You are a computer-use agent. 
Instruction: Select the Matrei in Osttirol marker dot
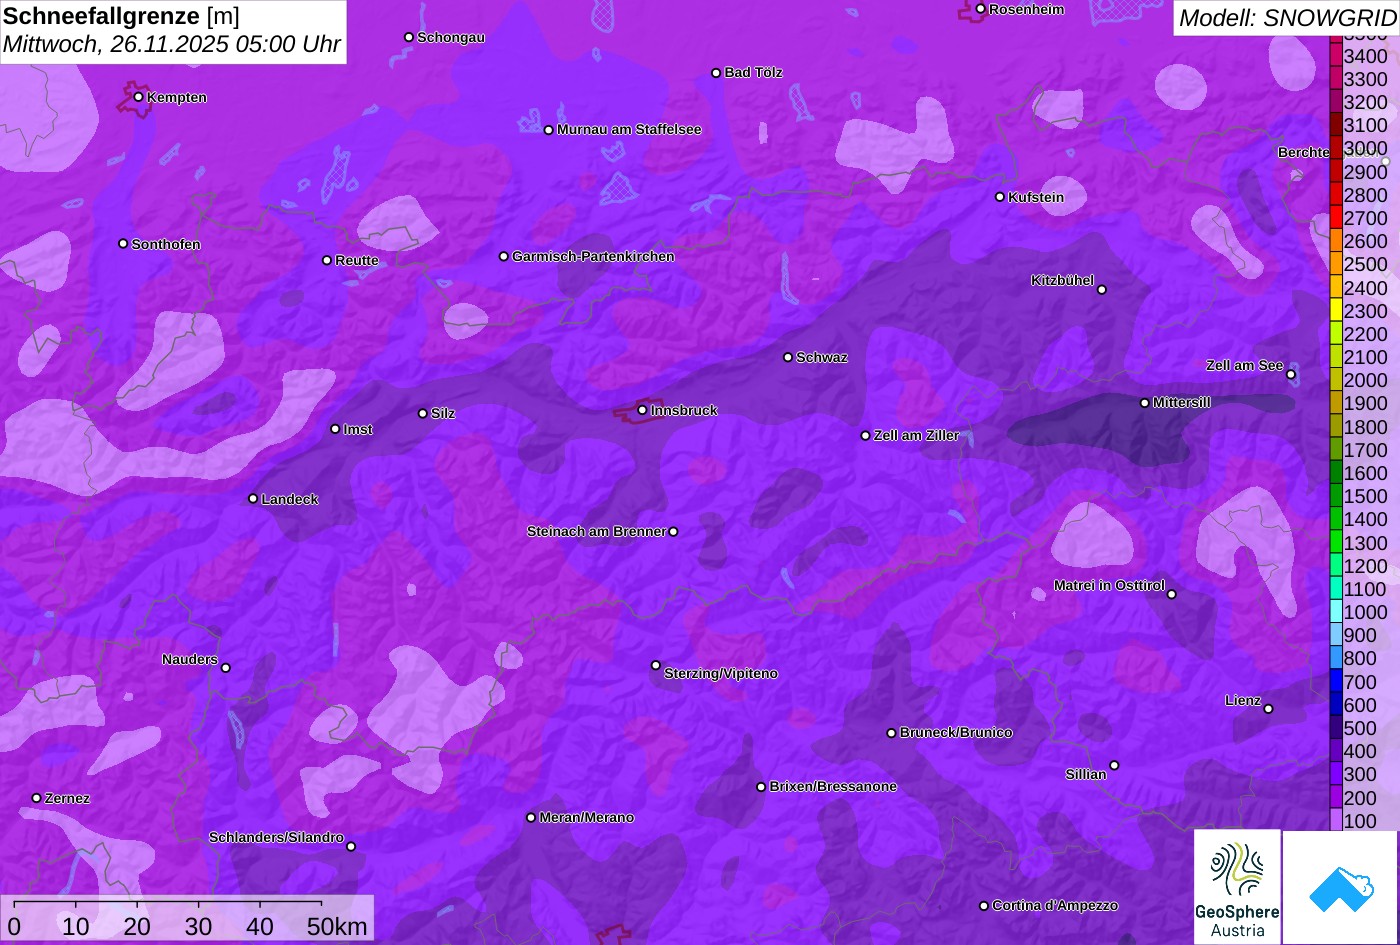tap(1172, 595)
